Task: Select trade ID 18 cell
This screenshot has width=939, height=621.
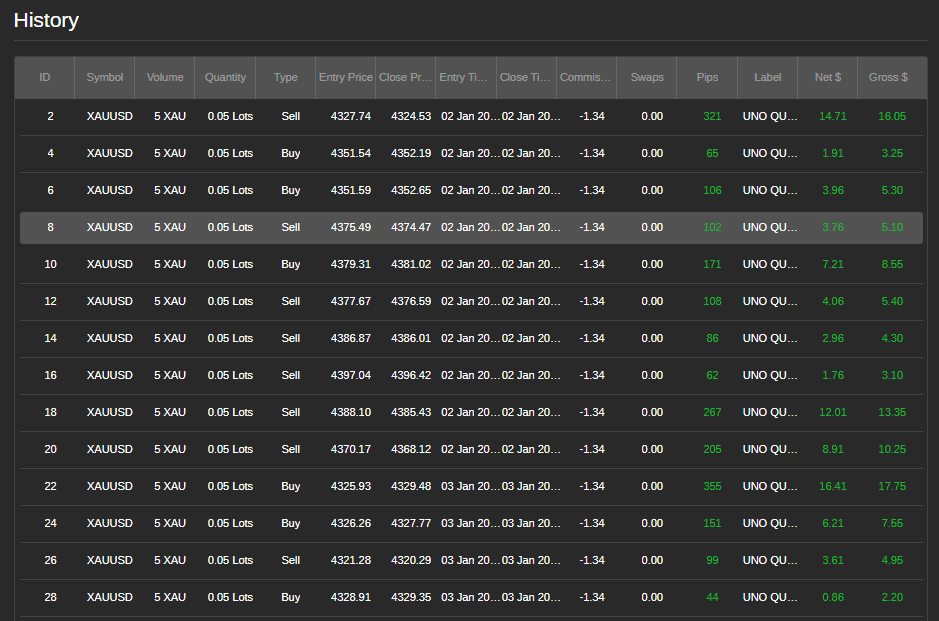Action: (50, 412)
